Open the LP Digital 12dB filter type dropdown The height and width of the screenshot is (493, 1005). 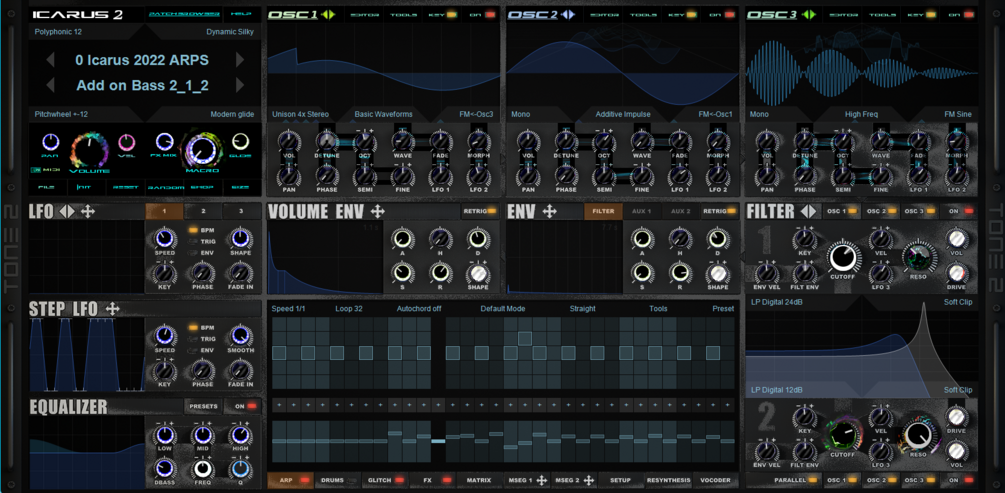point(777,390)
